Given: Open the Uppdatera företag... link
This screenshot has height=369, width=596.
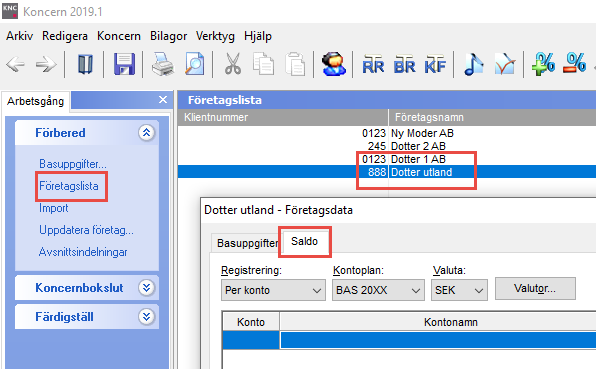Looking at the screenshot, I should pos(86,230).
